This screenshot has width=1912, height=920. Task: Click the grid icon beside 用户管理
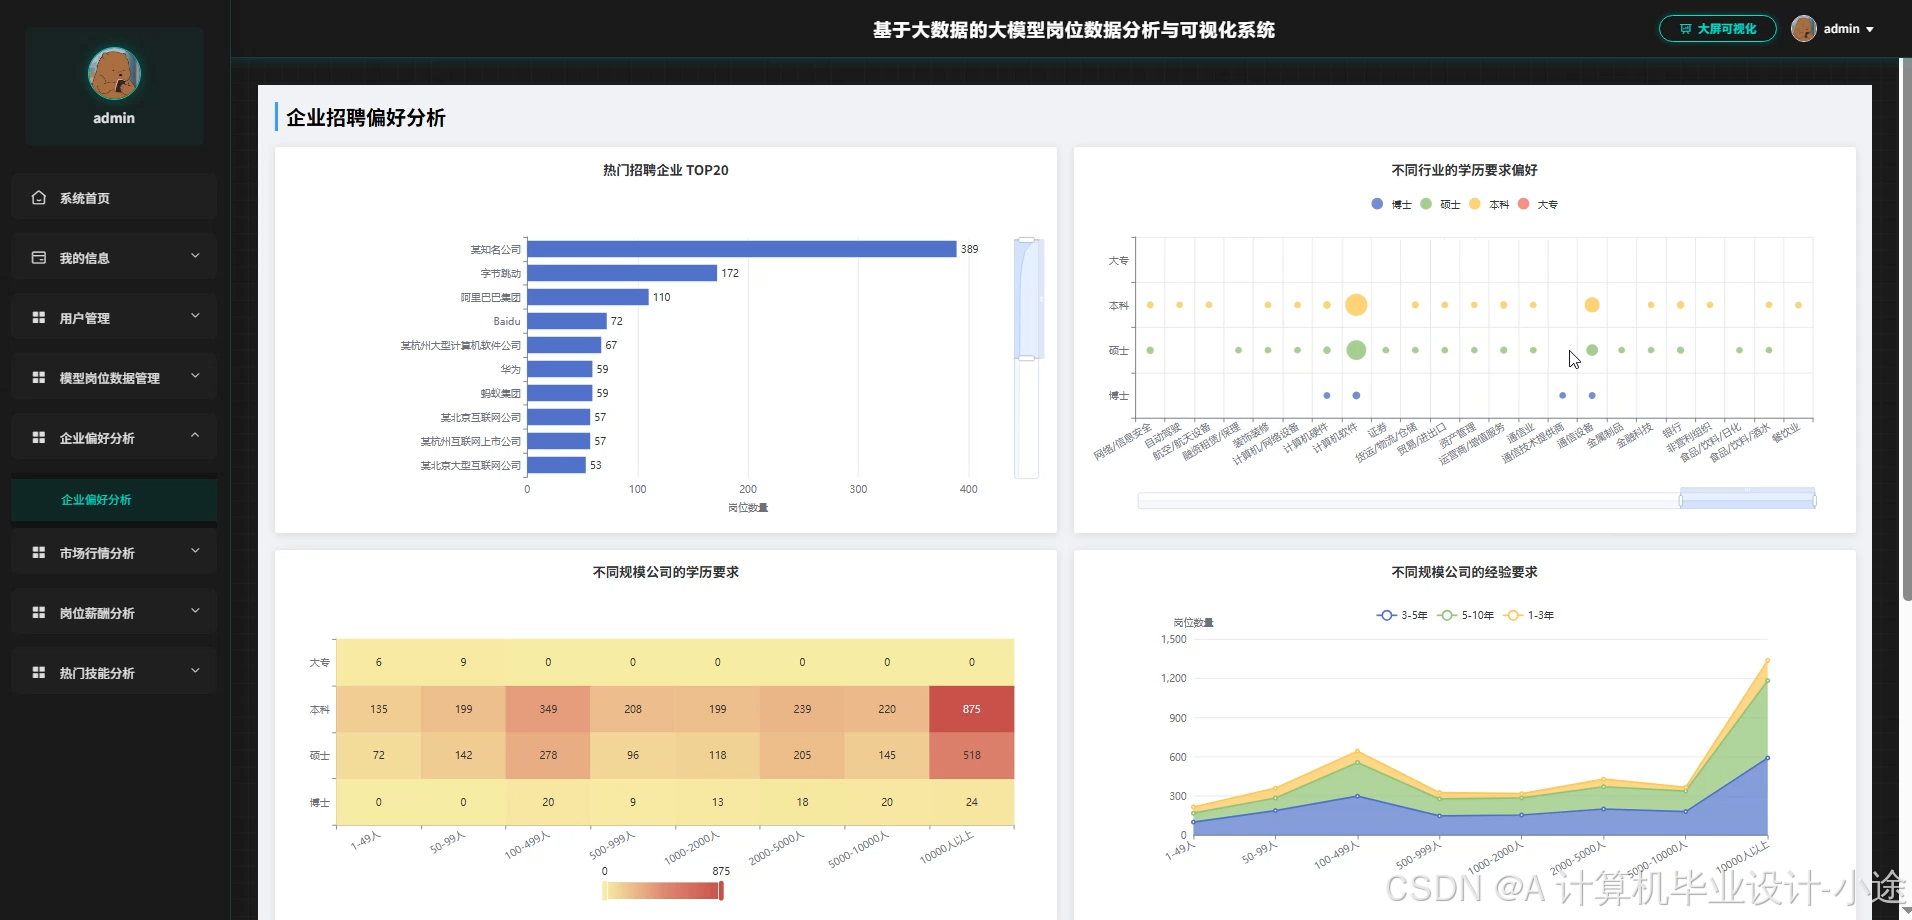[x=39, y=318]
